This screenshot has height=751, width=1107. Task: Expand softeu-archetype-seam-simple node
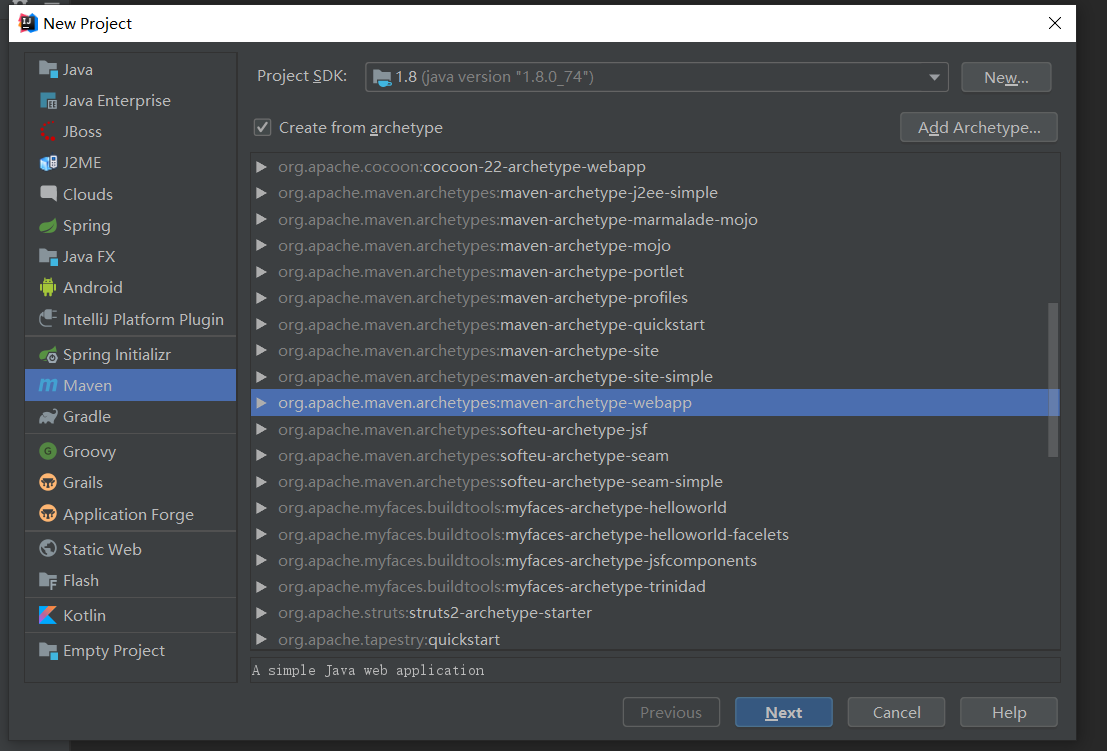click(x=261, y=481)
